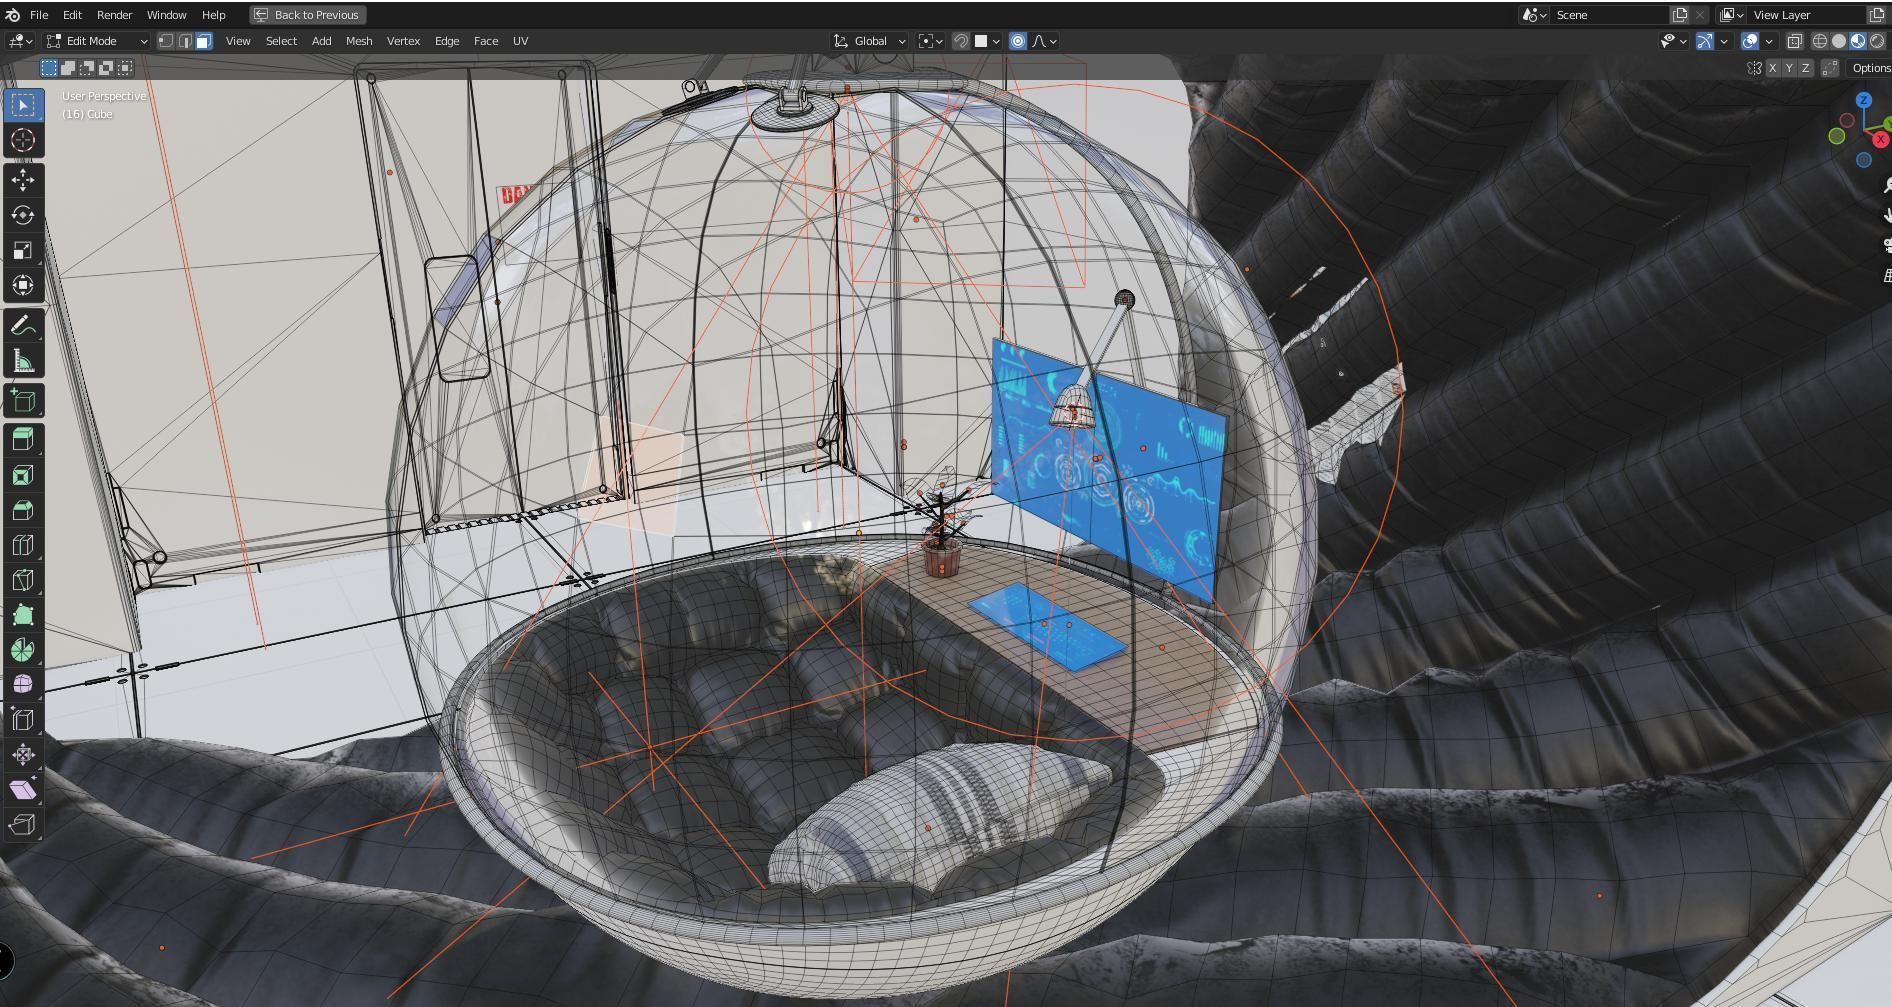1892x1007 pixels.
Task: Open the Window menu
Action: (x=166, y=15)
